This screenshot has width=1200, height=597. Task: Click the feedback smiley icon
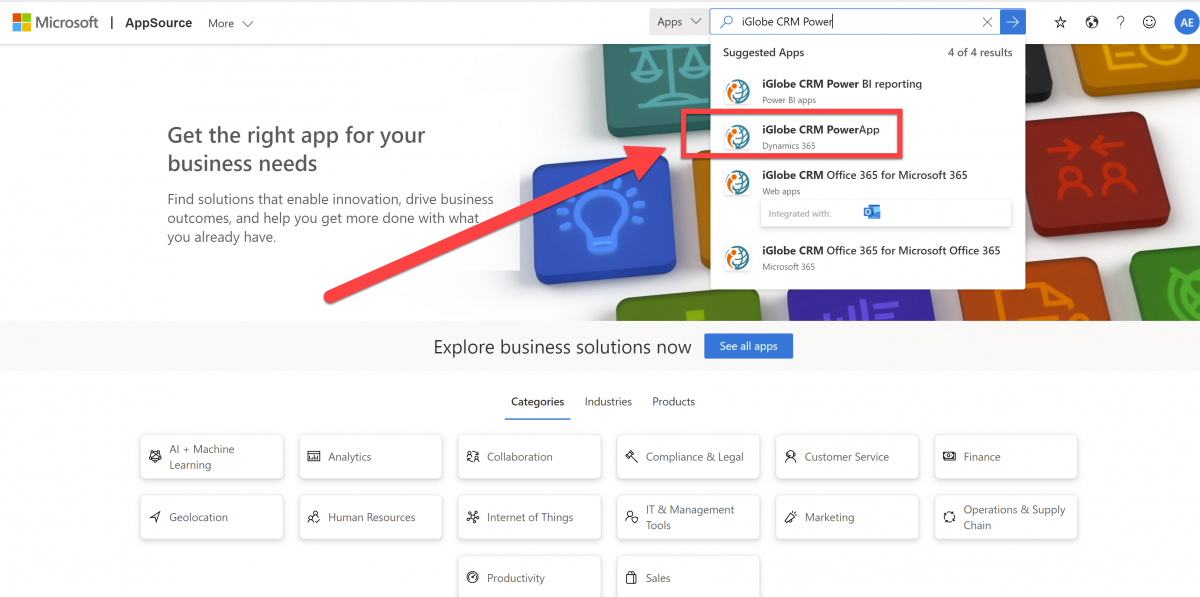point(1150,22)
